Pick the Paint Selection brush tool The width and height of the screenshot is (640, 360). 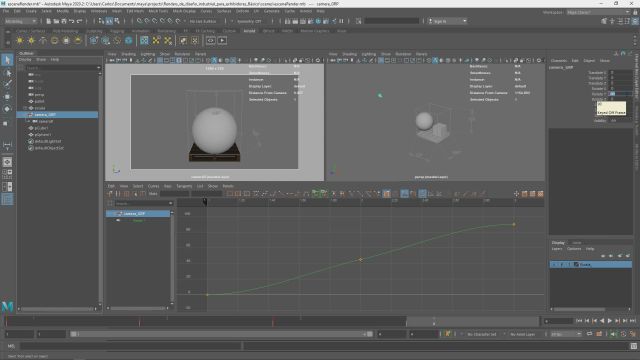(x=7, y=84)
